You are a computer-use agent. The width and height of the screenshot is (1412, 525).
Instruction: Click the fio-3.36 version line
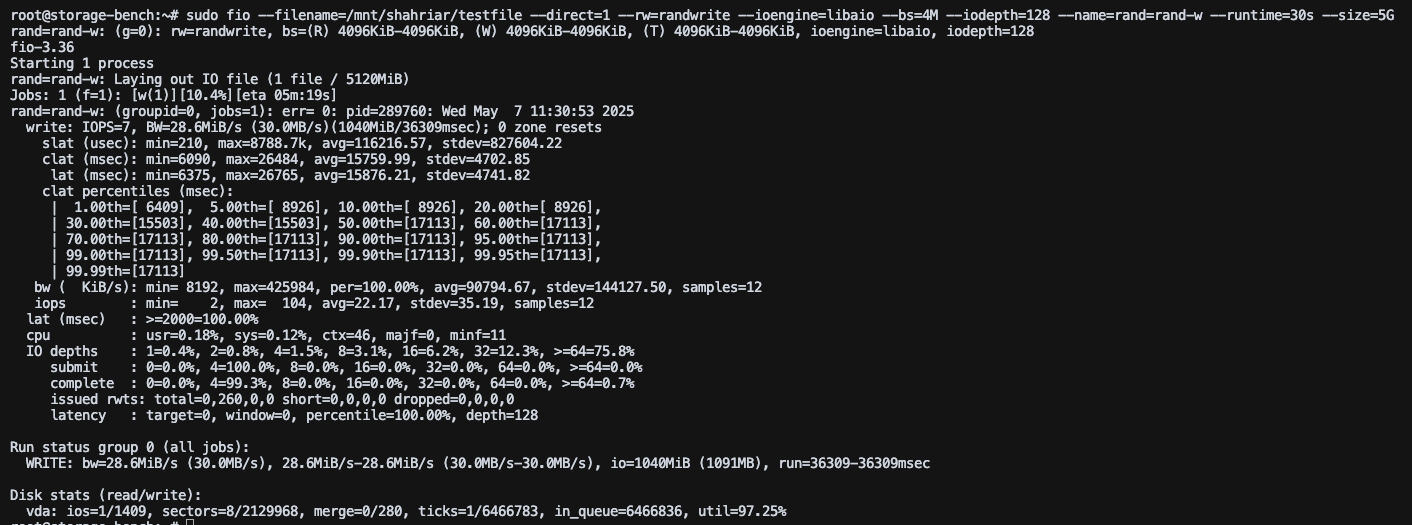coord(42,48)
